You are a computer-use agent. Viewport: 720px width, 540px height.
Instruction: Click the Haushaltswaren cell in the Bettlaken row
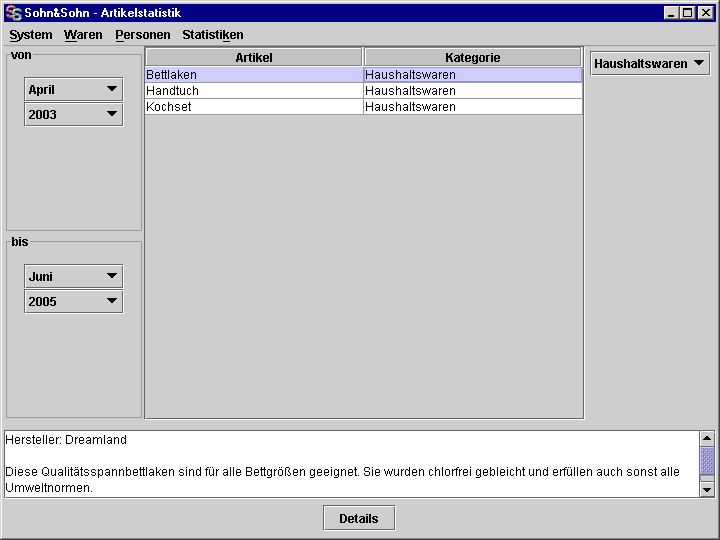click(x=473, y=74)
